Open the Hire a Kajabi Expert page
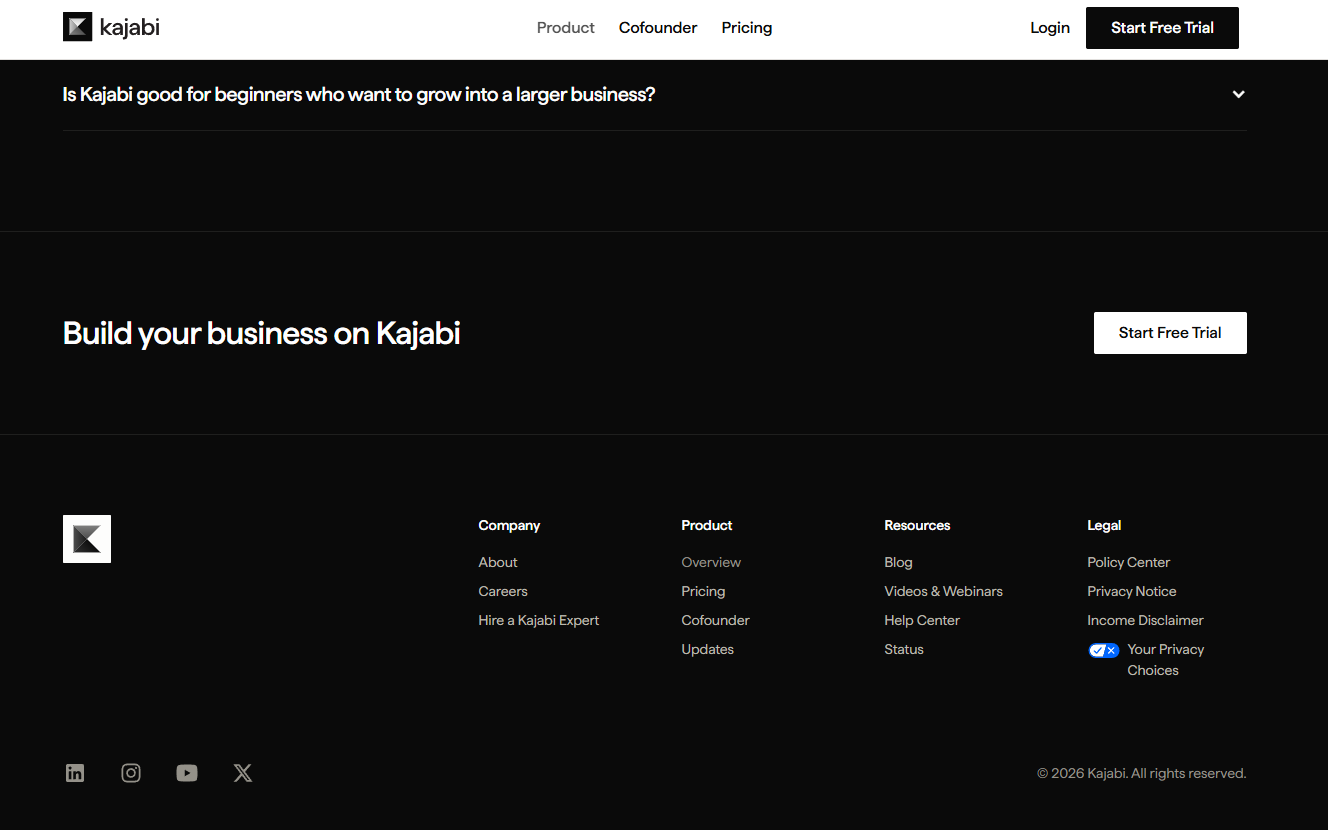 (538, 620)
